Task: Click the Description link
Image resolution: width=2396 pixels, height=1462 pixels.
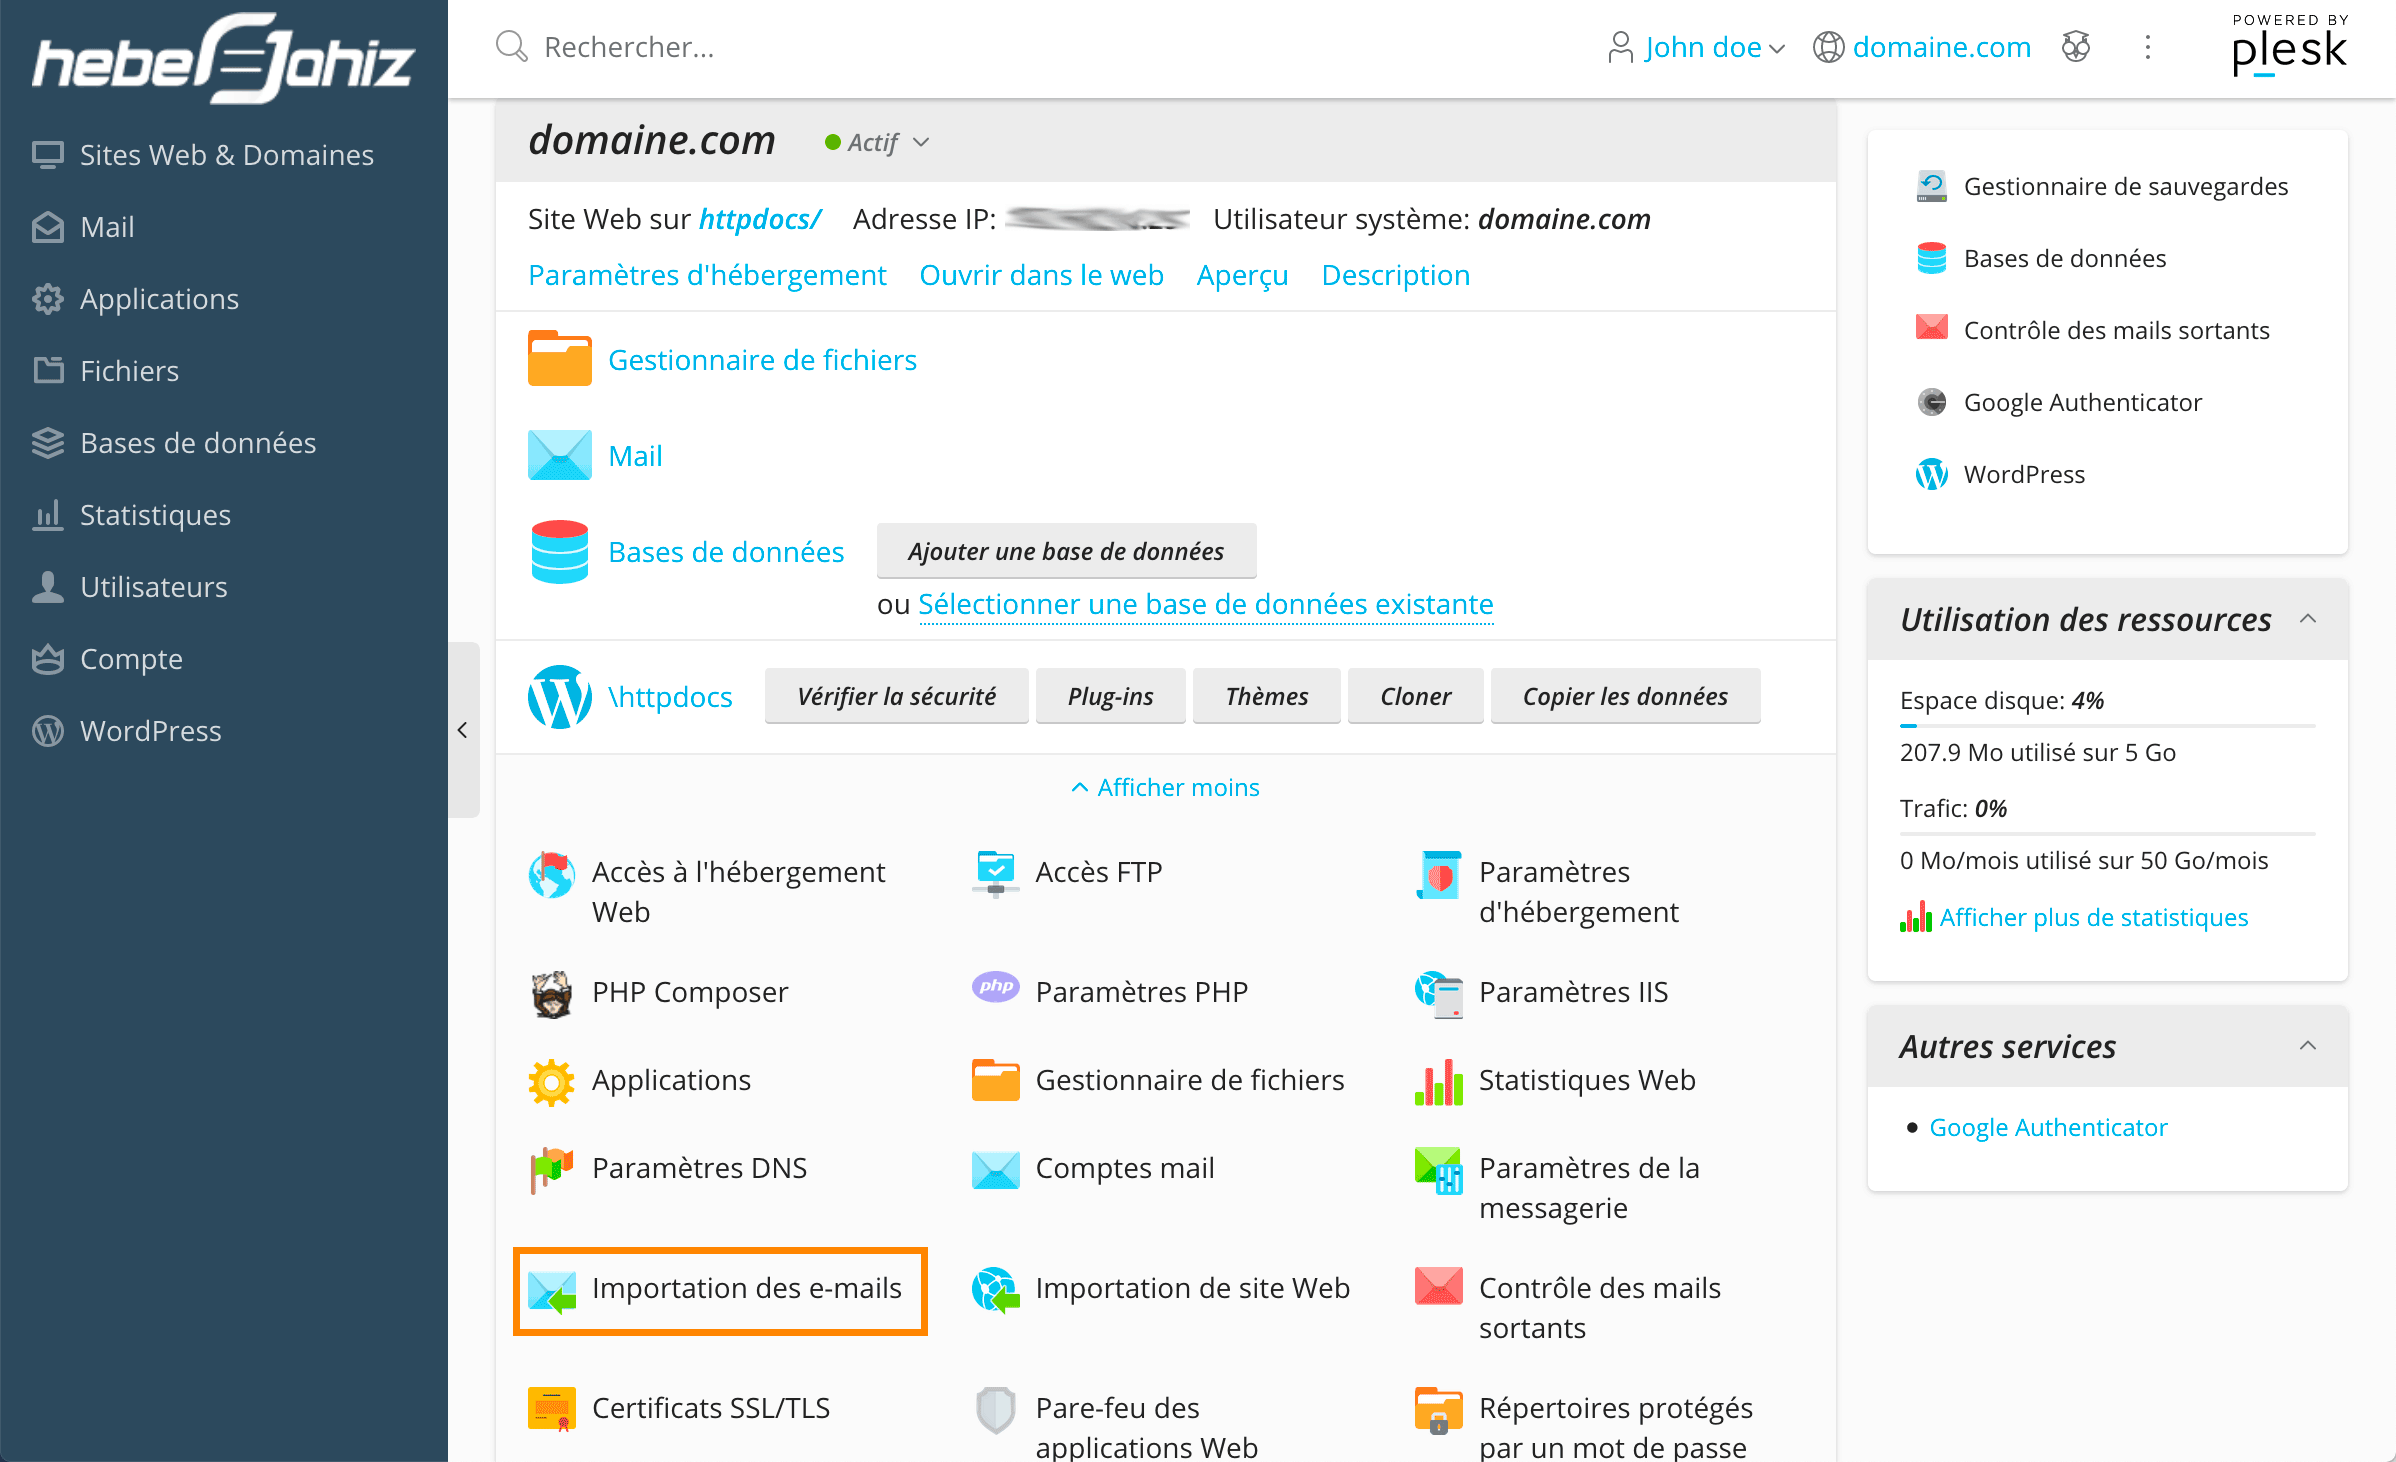Action: (1395, 275)
